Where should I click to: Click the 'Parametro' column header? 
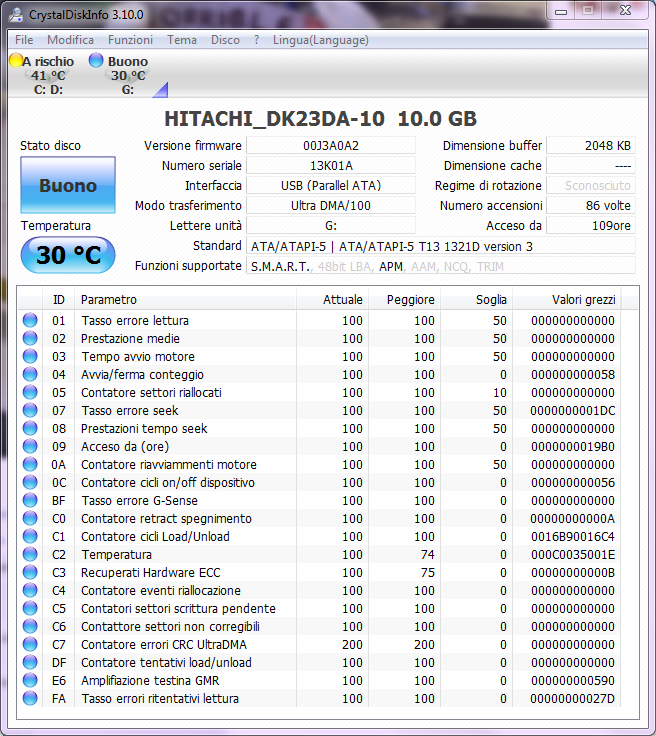109,300
